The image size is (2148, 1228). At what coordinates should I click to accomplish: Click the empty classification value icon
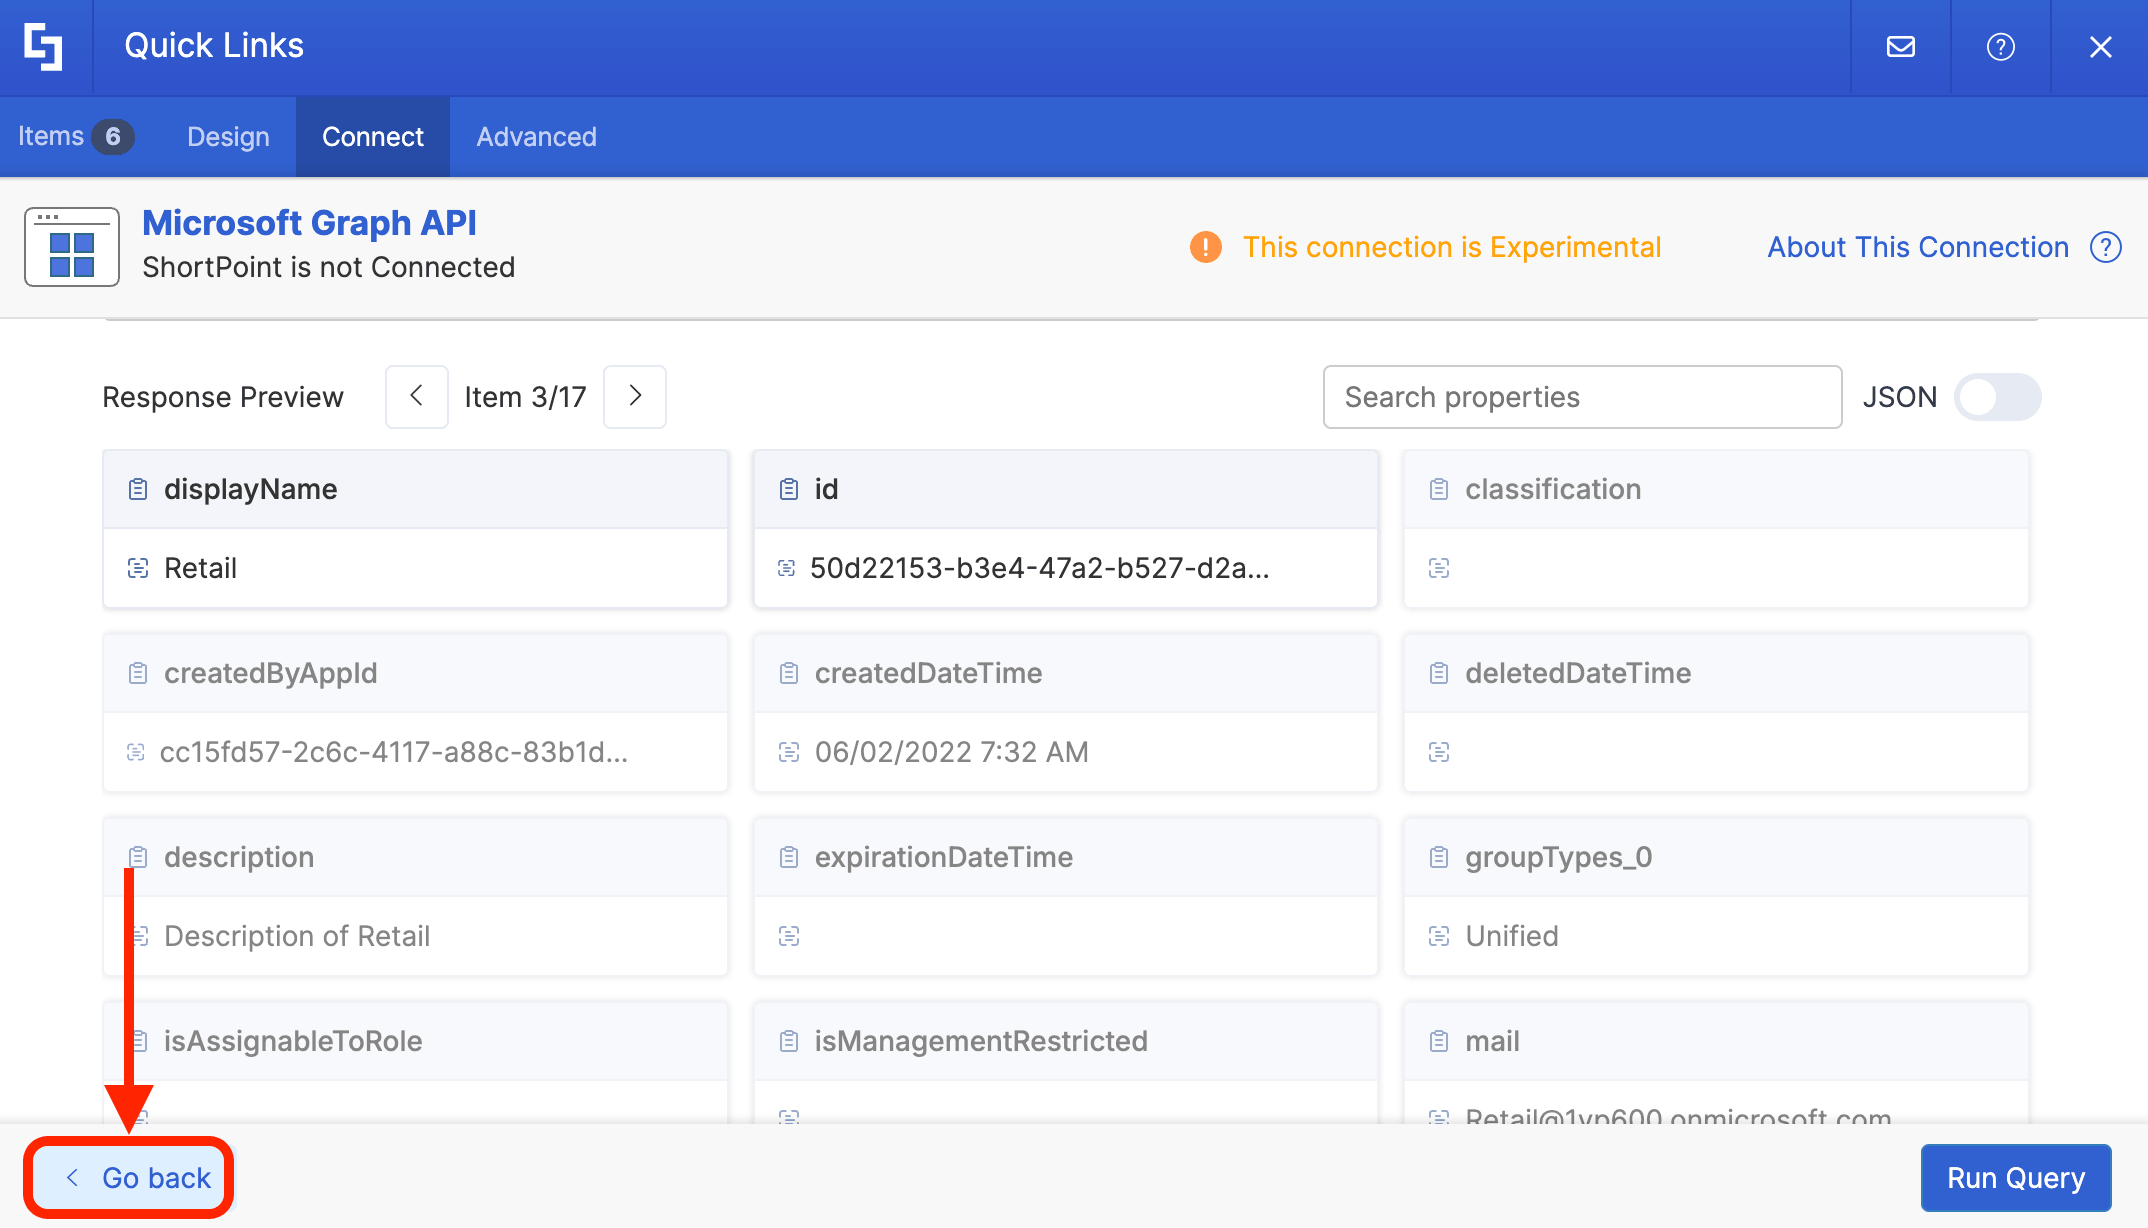tap(1439, 568)
